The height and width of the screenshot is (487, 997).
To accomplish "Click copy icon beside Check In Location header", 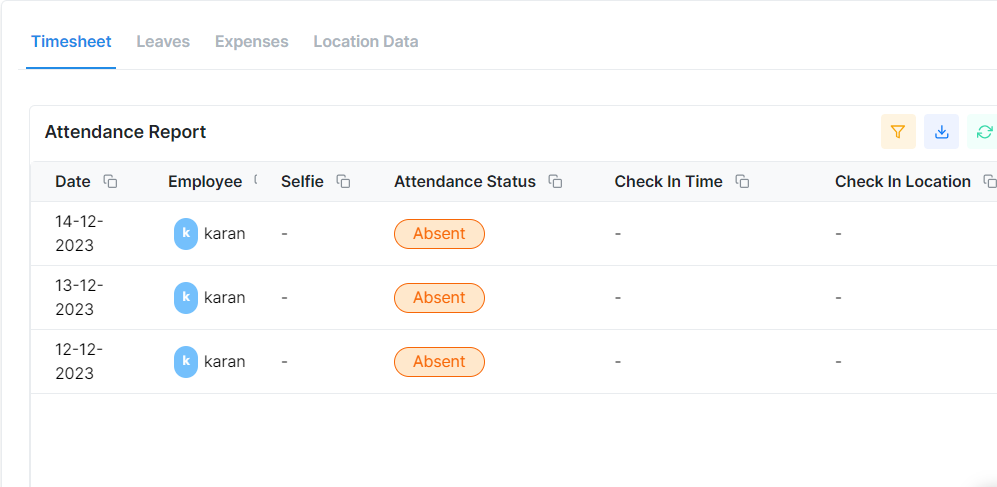I will (x=990, y=182).
